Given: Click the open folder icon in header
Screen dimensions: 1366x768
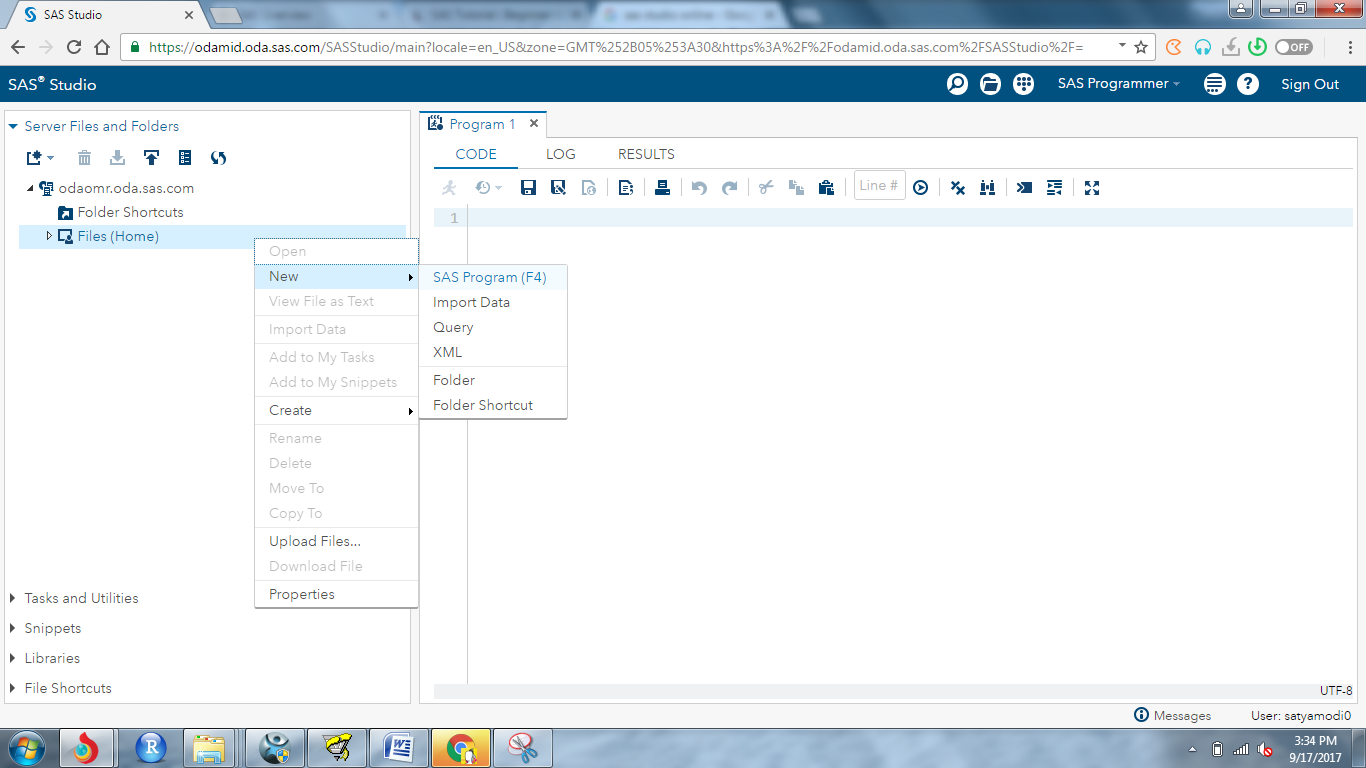Looking at the screenshot, I should coord(991,84).
